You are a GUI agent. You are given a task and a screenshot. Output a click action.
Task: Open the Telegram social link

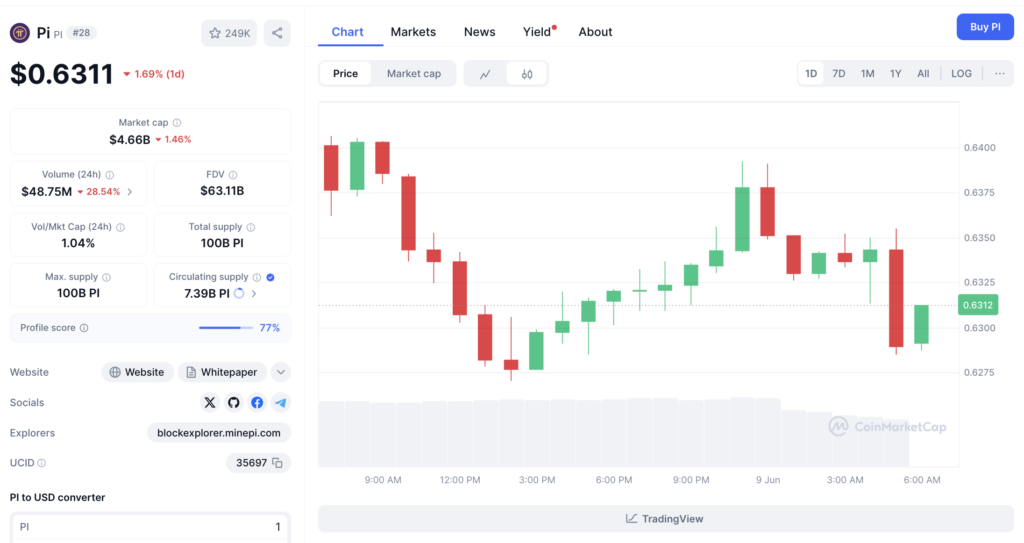pyautogui.click(x=280, y=403)
